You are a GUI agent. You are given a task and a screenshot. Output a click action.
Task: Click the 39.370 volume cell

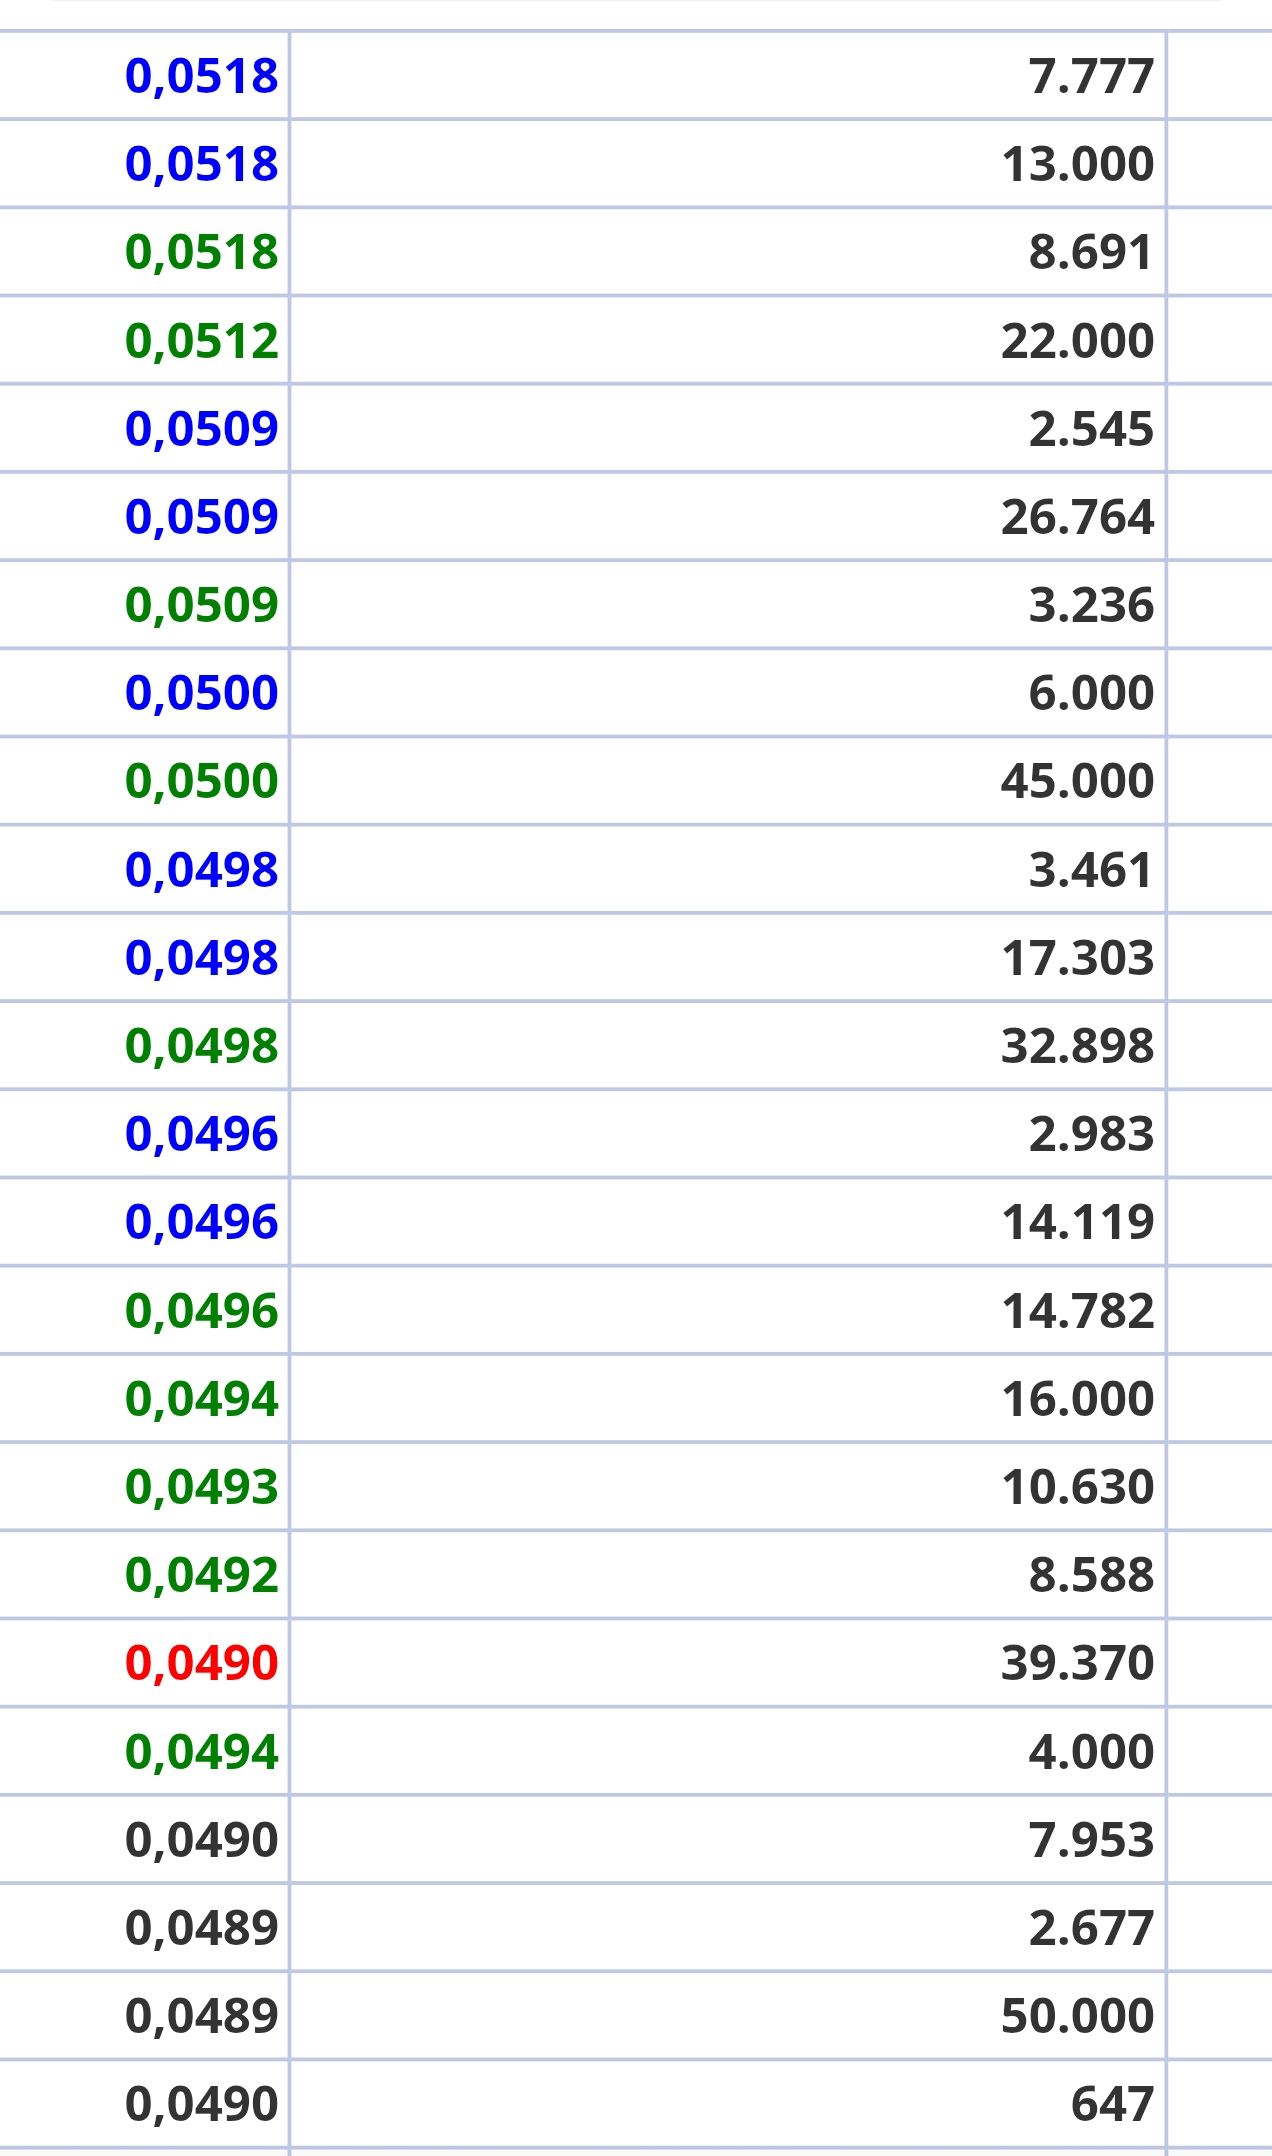(x=728, y=1663)
